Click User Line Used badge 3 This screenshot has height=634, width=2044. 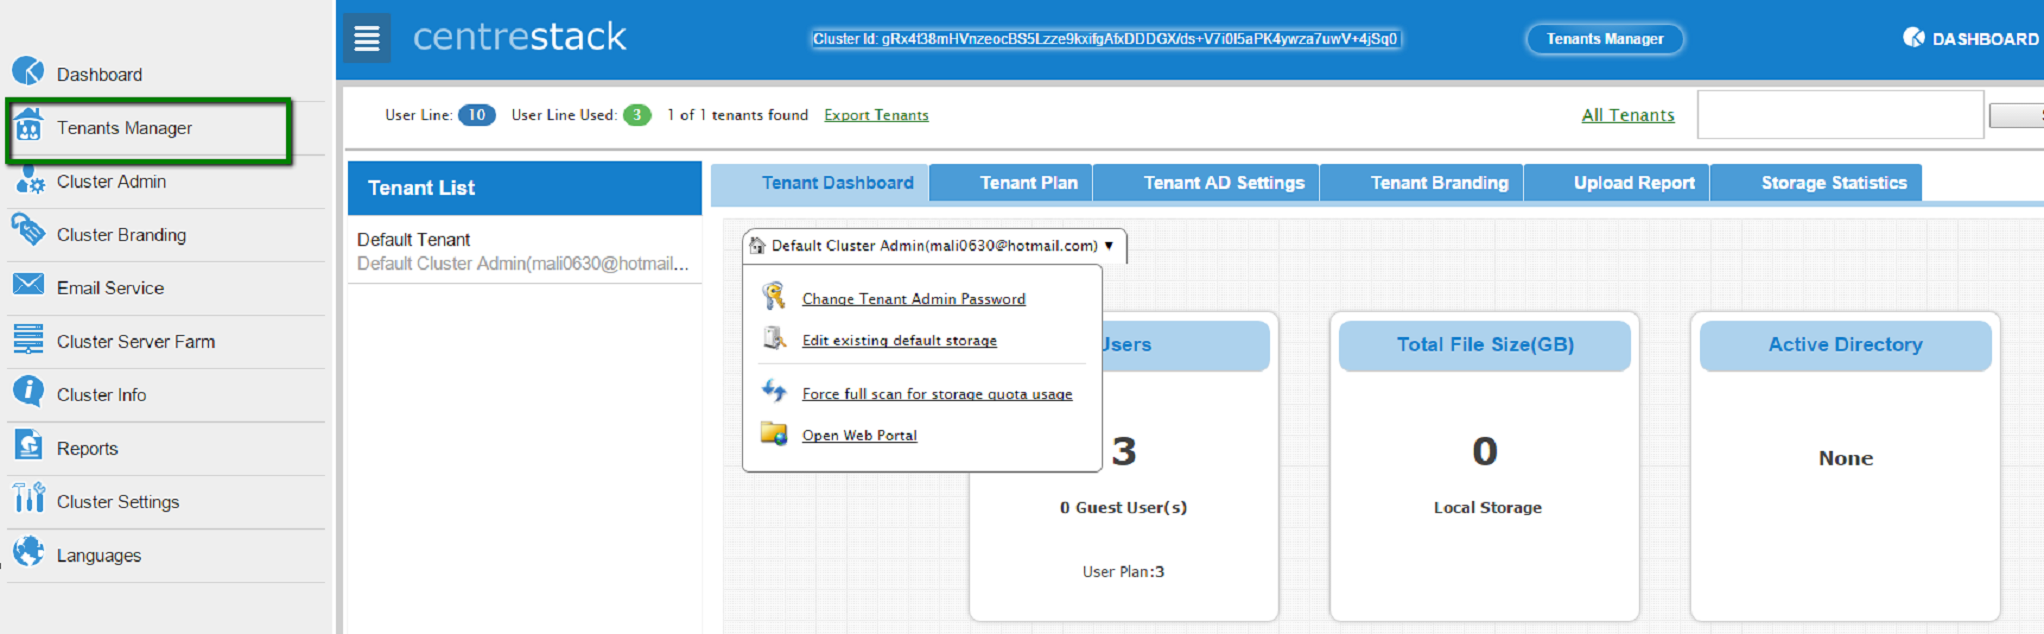coord(637,115)
